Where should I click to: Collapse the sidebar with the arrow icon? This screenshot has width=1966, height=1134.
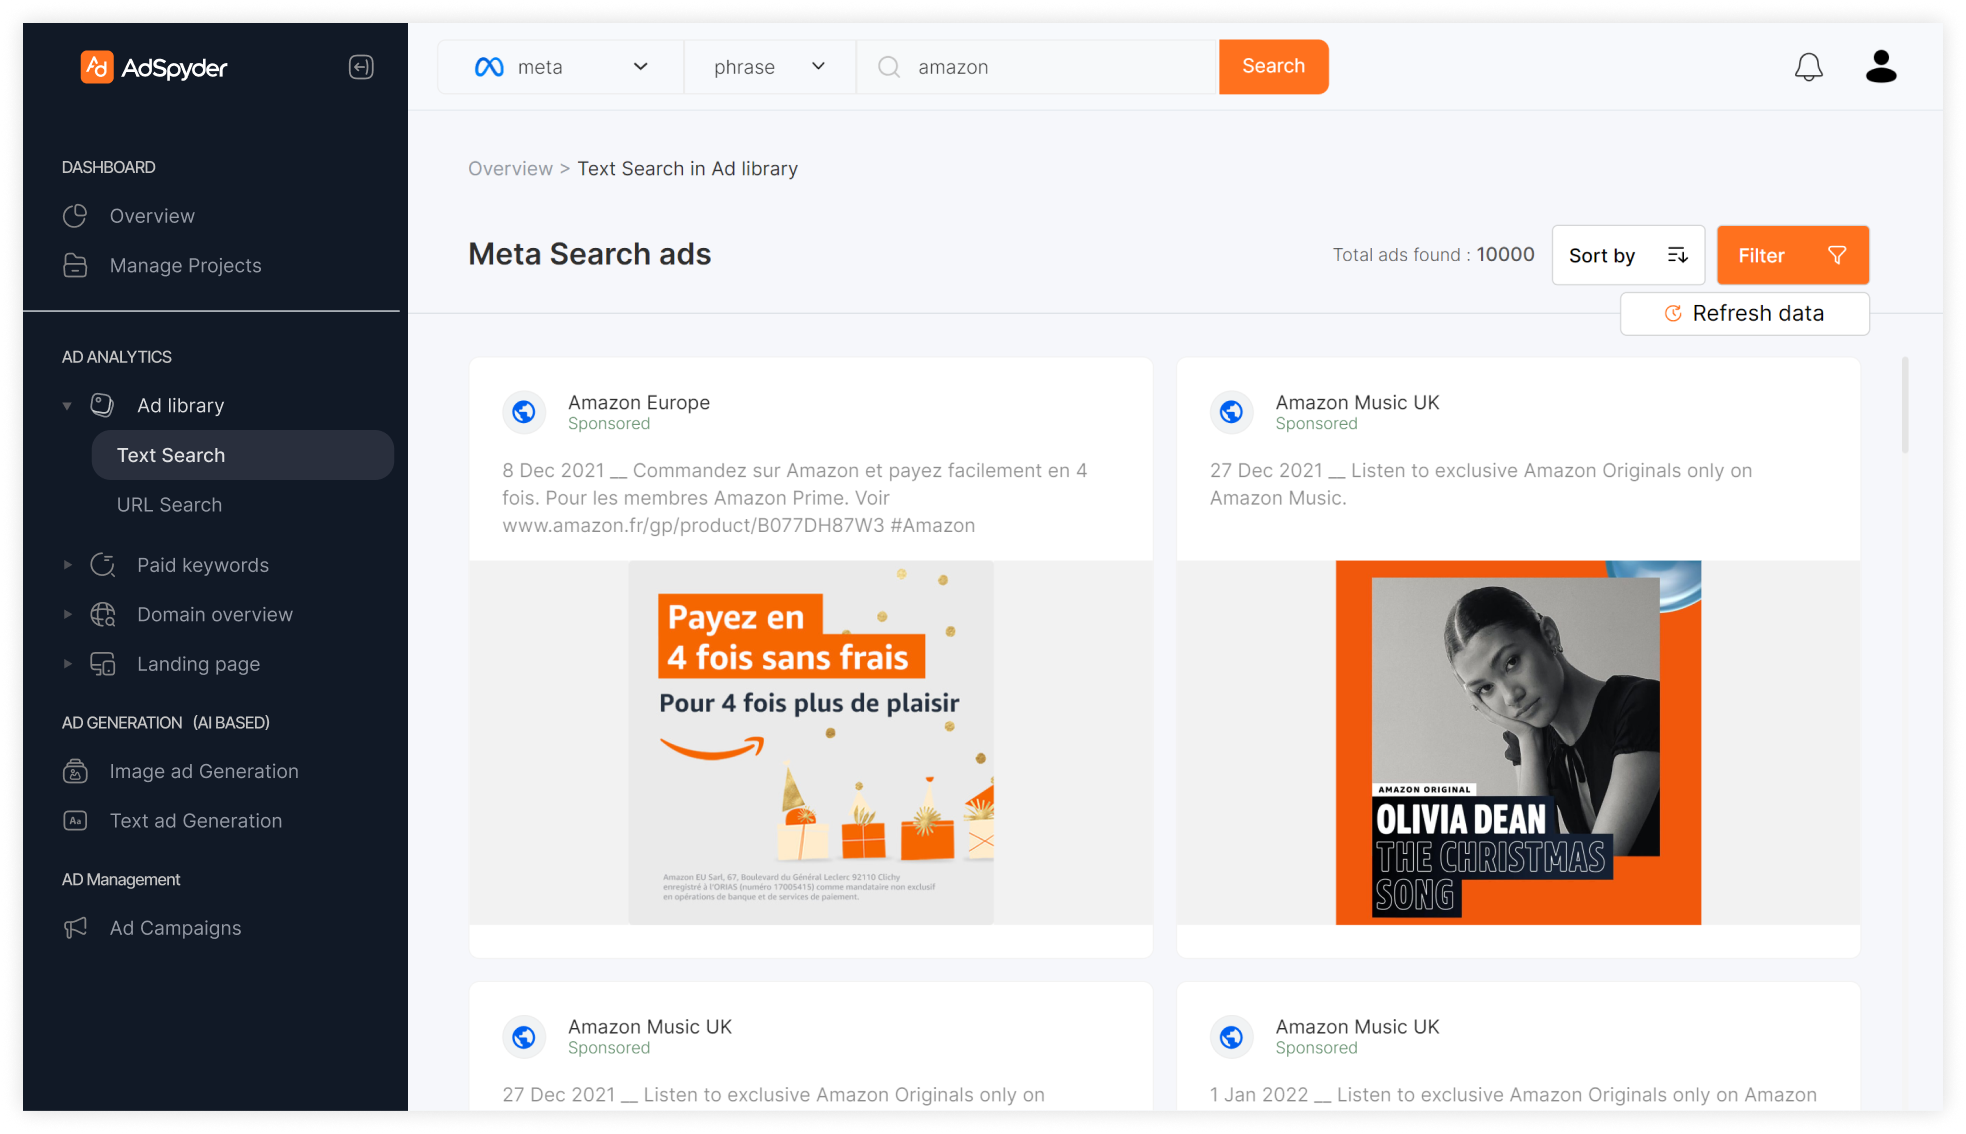361,67
